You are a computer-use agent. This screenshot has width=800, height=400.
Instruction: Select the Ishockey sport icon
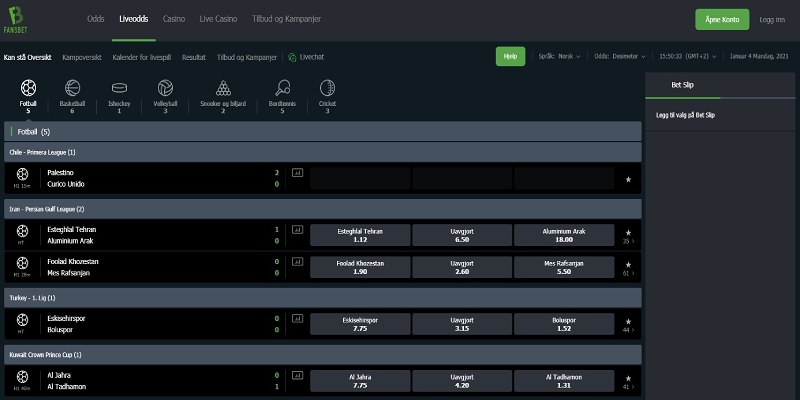coord(119,88)
